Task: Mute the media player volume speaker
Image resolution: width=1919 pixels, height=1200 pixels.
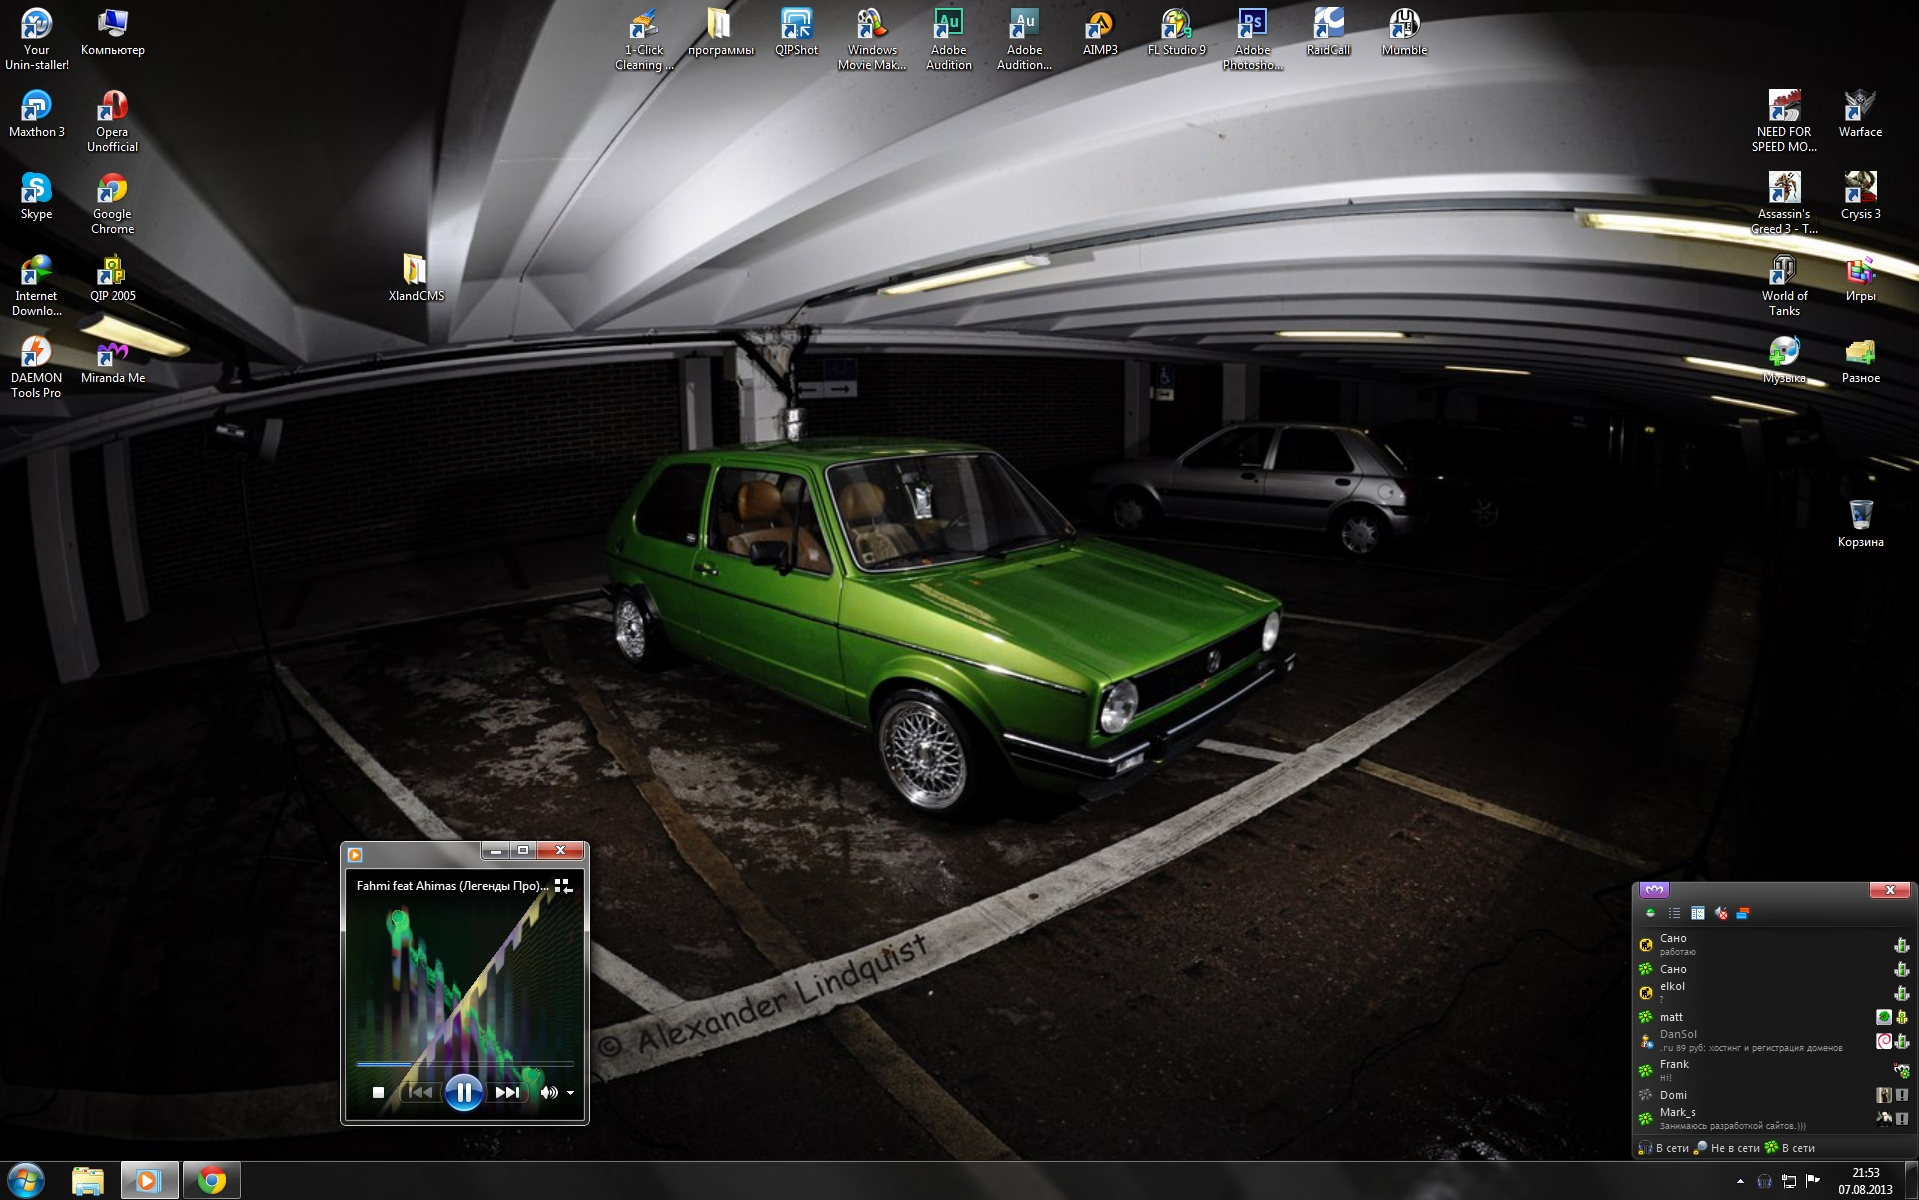Action: click(548, 1092)
